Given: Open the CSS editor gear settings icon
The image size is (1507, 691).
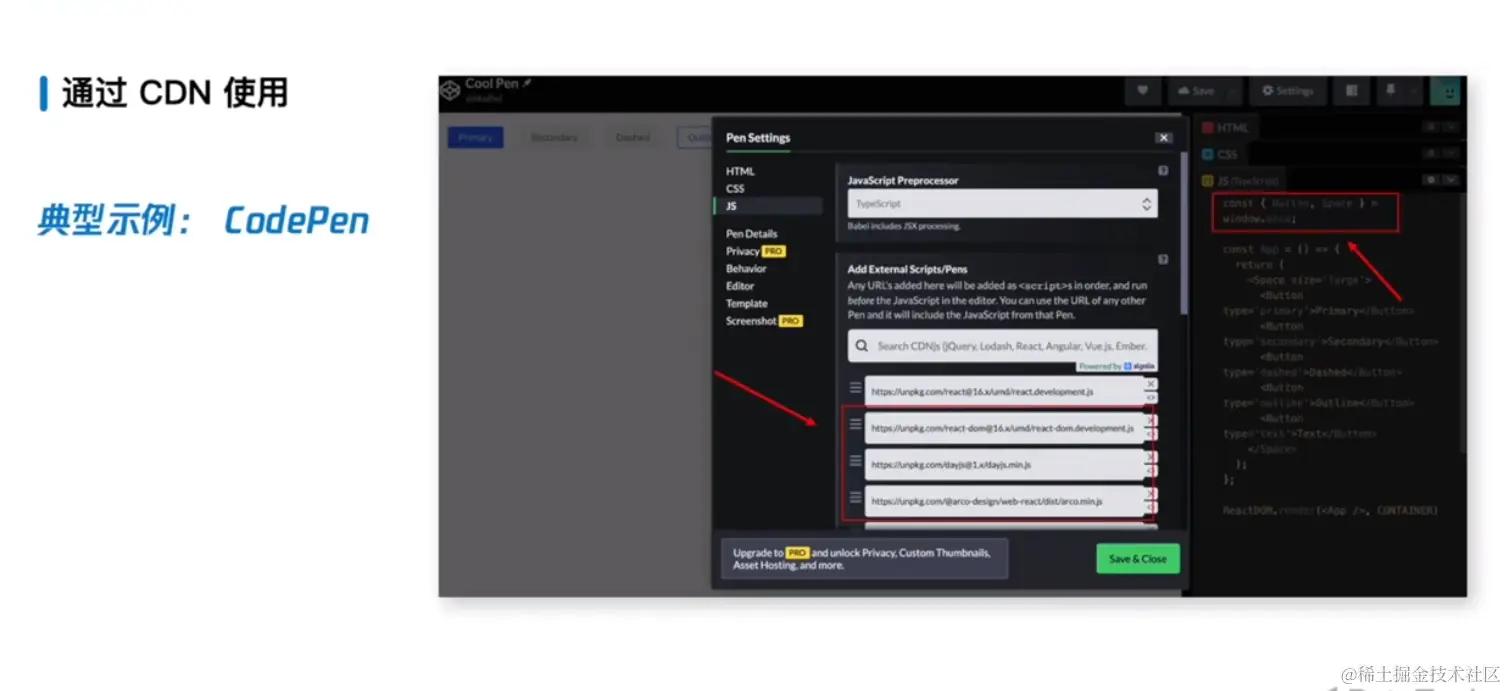Looking at the screenshot, I should tap(1432, 154).
